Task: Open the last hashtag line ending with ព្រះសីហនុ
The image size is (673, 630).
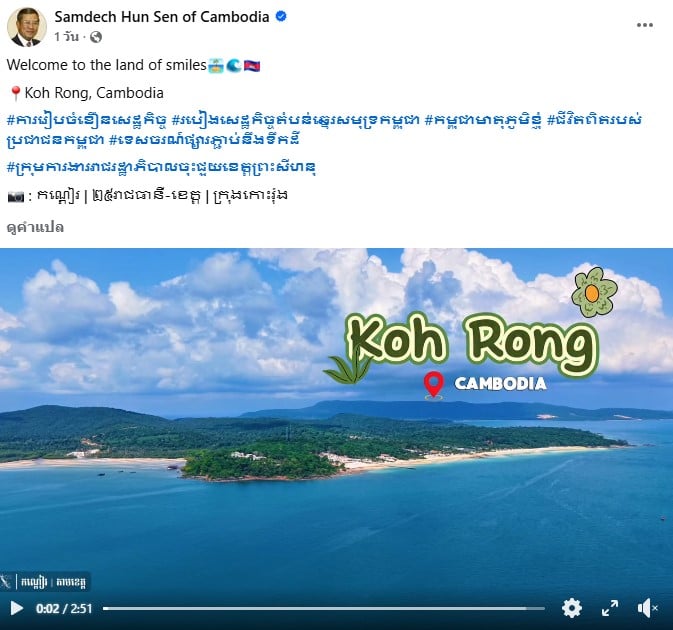Action: pyautogui.click(x=162, y=167)
